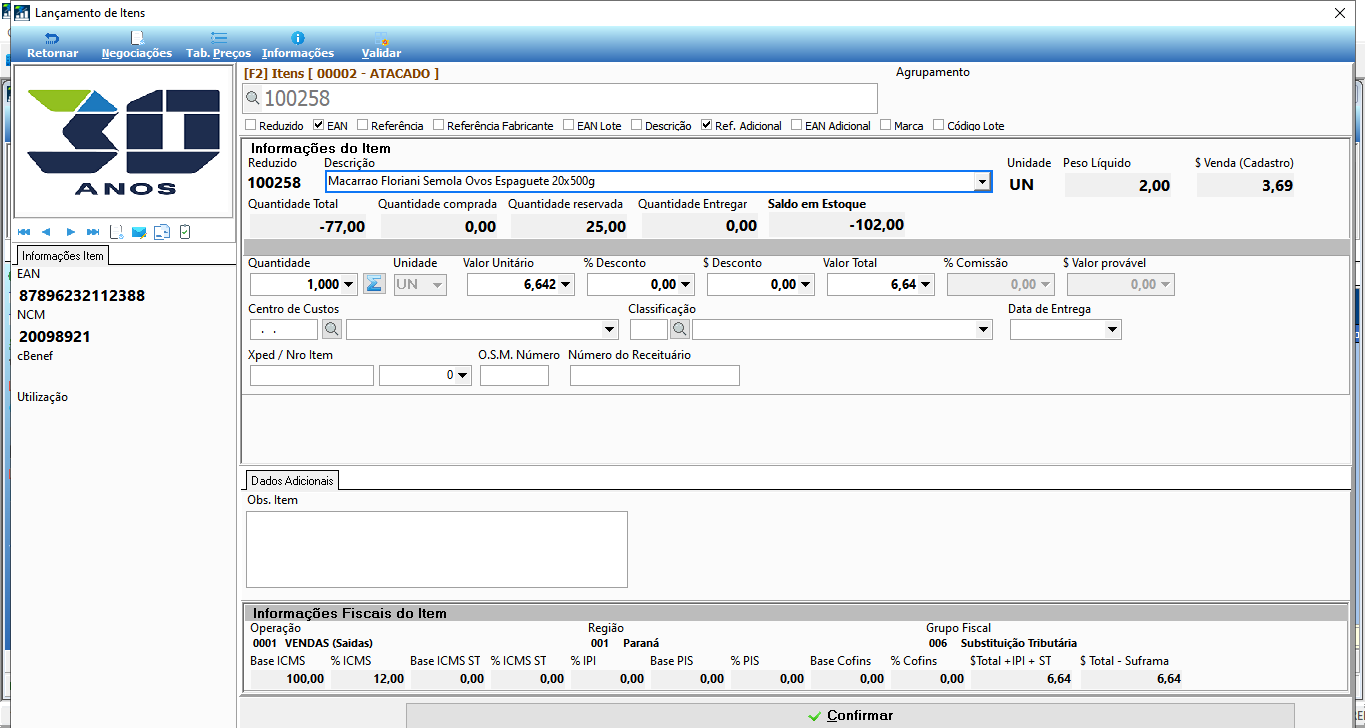1365x728 pixels.
Task: Click the clipboard checkmark icon
Action: [x=185, y=232]
